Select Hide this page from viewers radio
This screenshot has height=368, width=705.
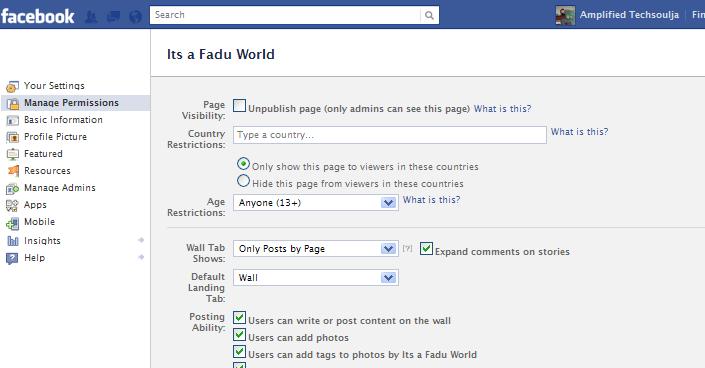243,181
